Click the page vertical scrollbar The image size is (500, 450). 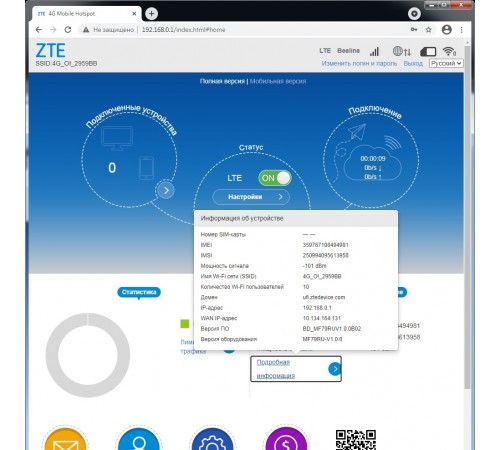pyautogui.click(x=467, y=217)
